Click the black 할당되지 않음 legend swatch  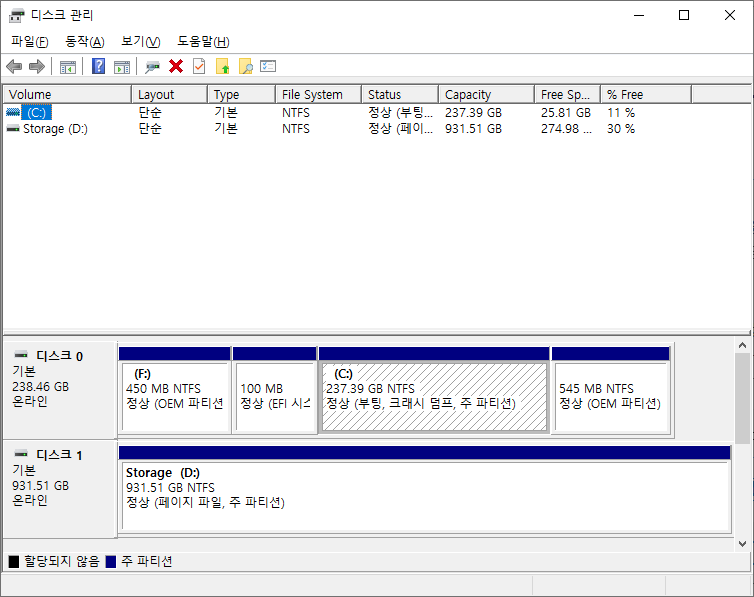[14, 561]
